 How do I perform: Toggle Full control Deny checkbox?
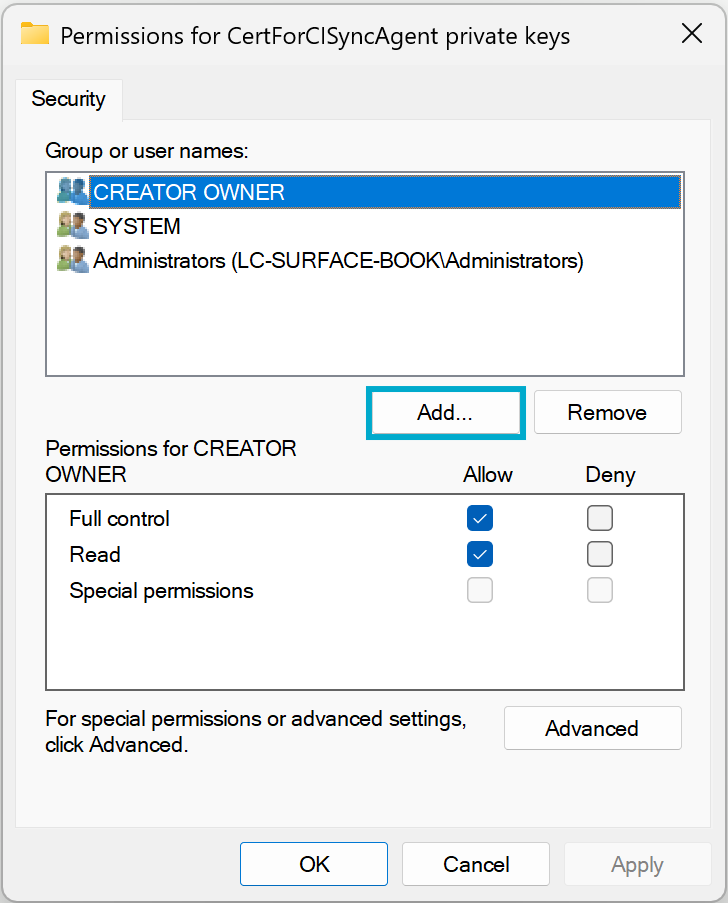[x=600, y=518]
